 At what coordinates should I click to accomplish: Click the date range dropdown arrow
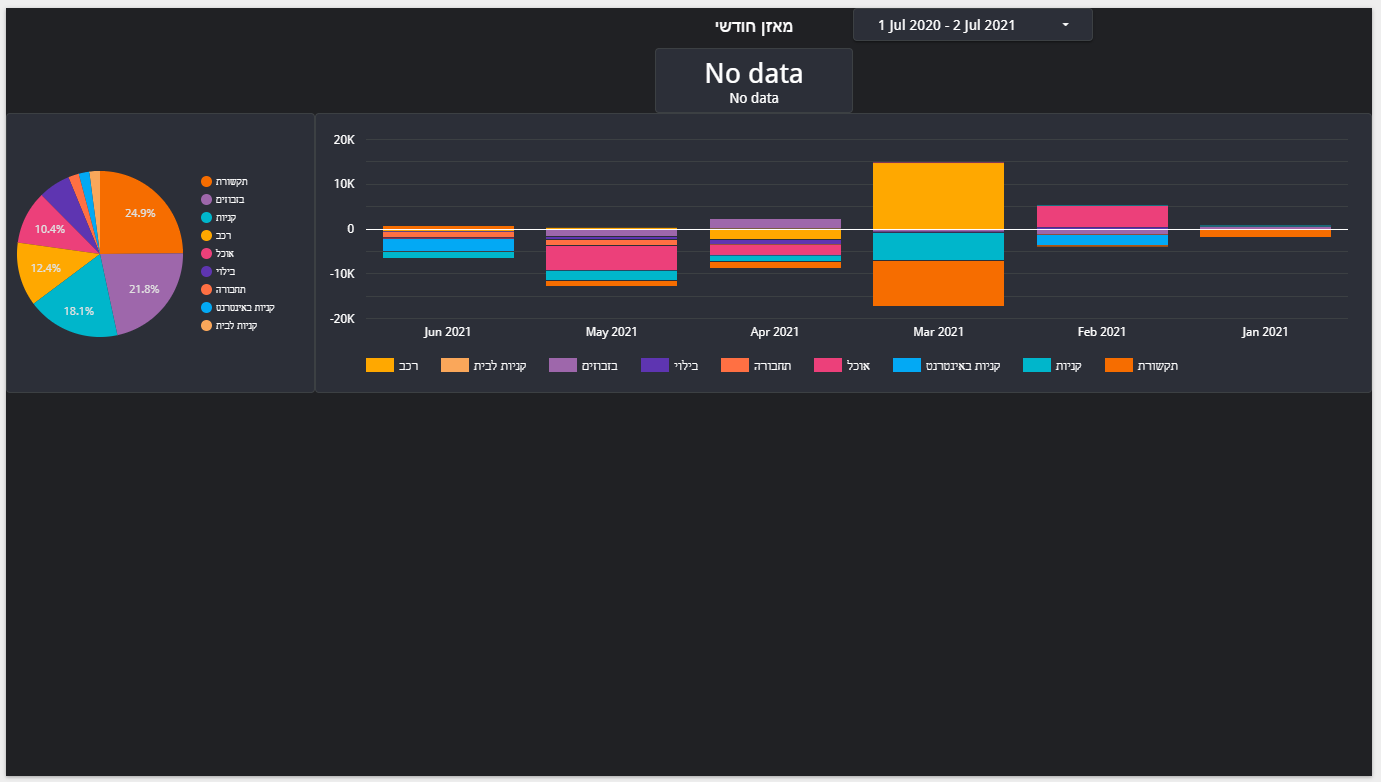pyautogui.click(x=1065, y=25)
